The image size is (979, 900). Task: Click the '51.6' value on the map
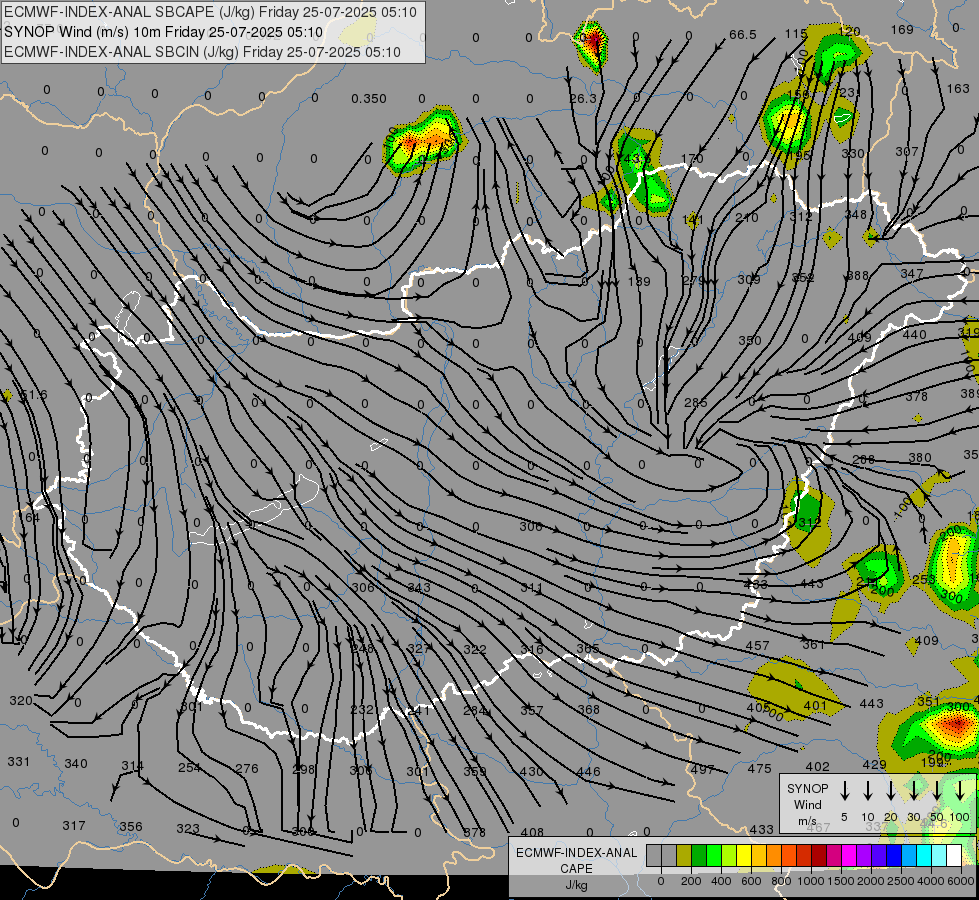pos(34,395)
